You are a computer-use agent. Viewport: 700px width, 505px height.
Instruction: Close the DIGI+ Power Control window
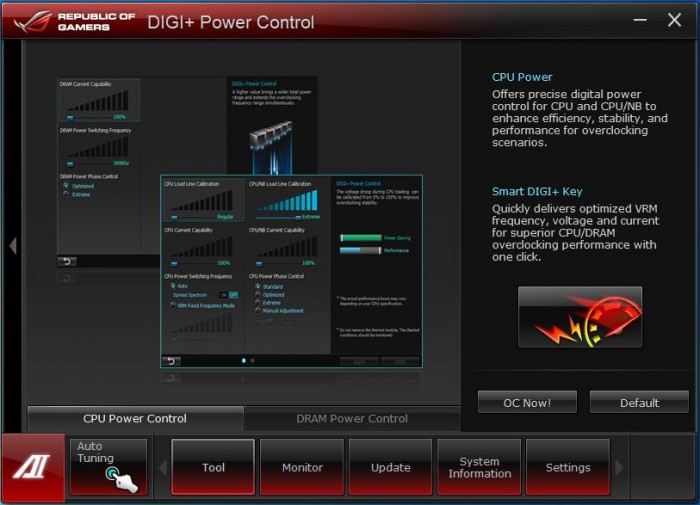pos(674,21)
